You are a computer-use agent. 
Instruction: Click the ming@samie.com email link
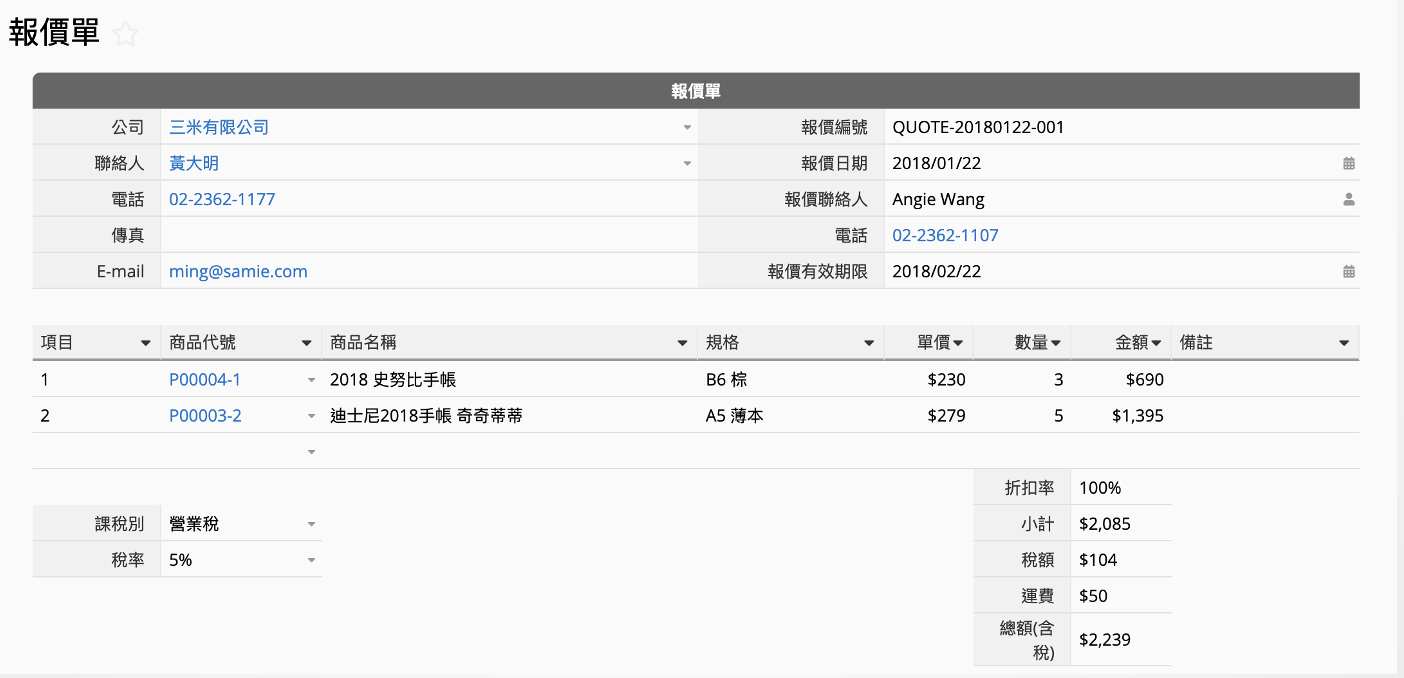(238, 271)
